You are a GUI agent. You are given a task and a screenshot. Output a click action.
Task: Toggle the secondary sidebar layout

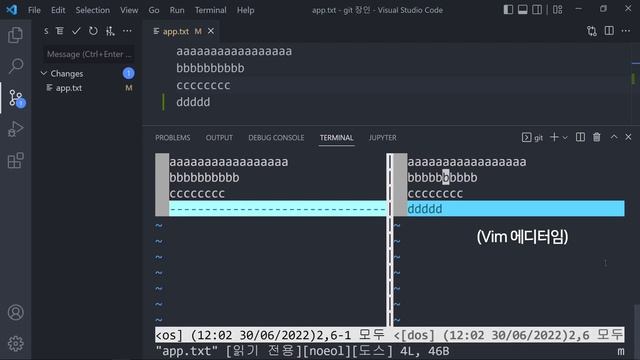[x=537, y=9]
